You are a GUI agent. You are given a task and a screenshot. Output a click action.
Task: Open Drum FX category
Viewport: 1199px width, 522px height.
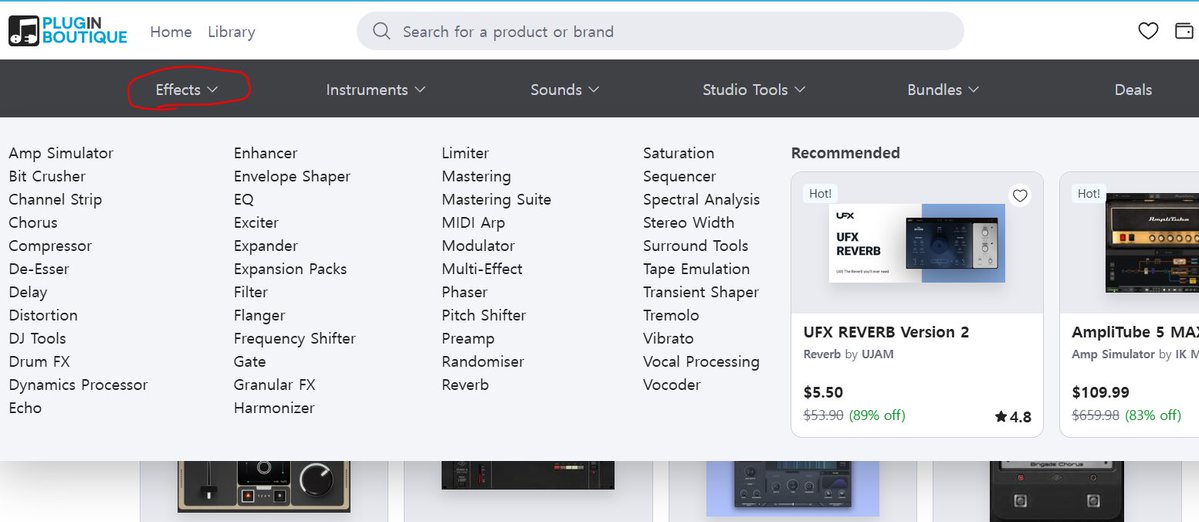39,362
